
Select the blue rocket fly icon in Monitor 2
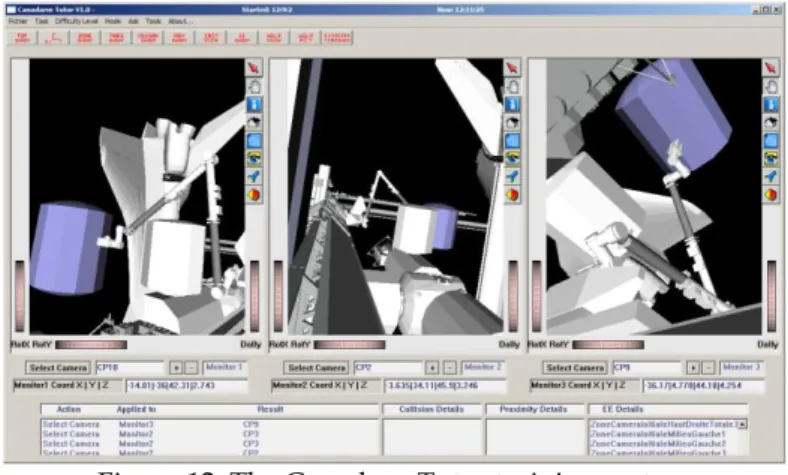pos(512,177)
